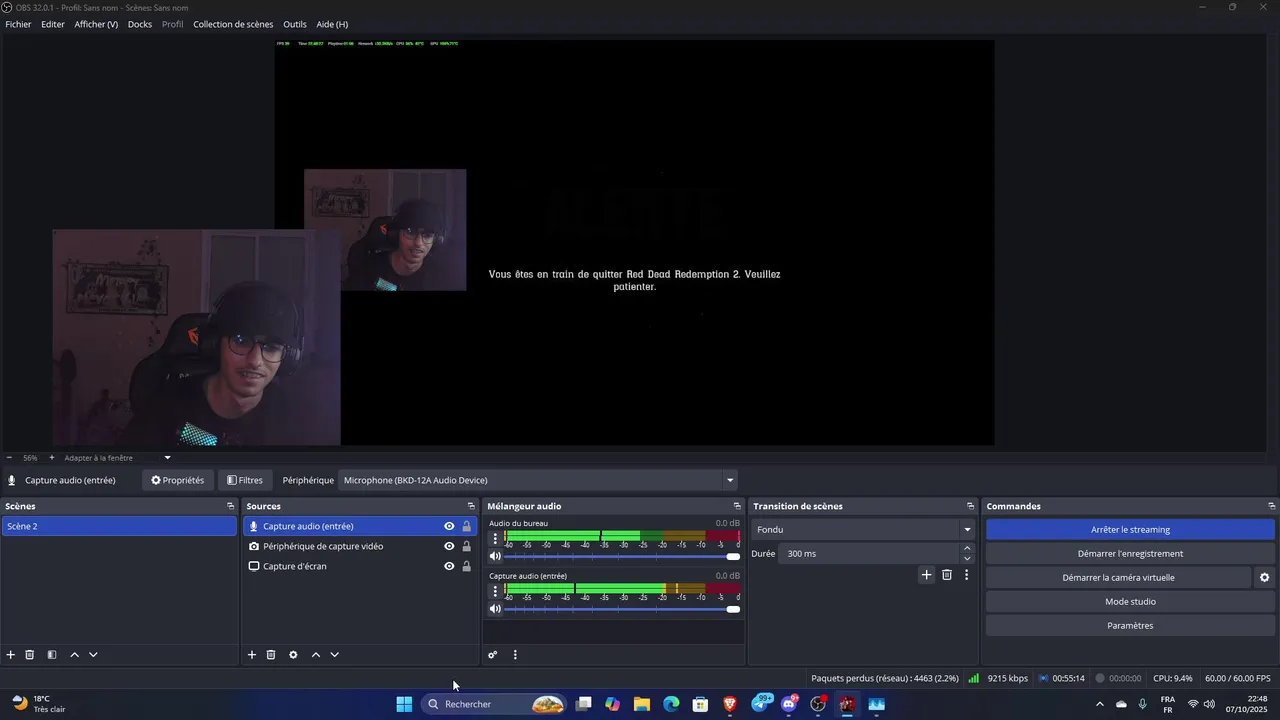The height and width of the screenshot is (720, 1280).
Task: Open virtual camera settings gear
Action: [x=1264, y=578]
